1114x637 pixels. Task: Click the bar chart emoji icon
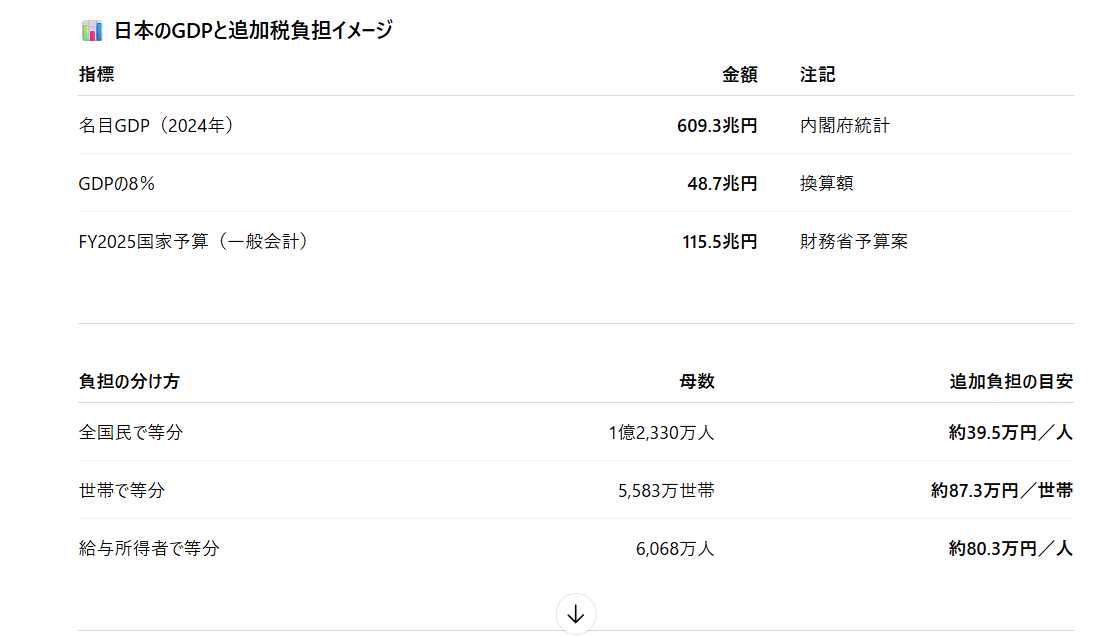coord(92,31)
